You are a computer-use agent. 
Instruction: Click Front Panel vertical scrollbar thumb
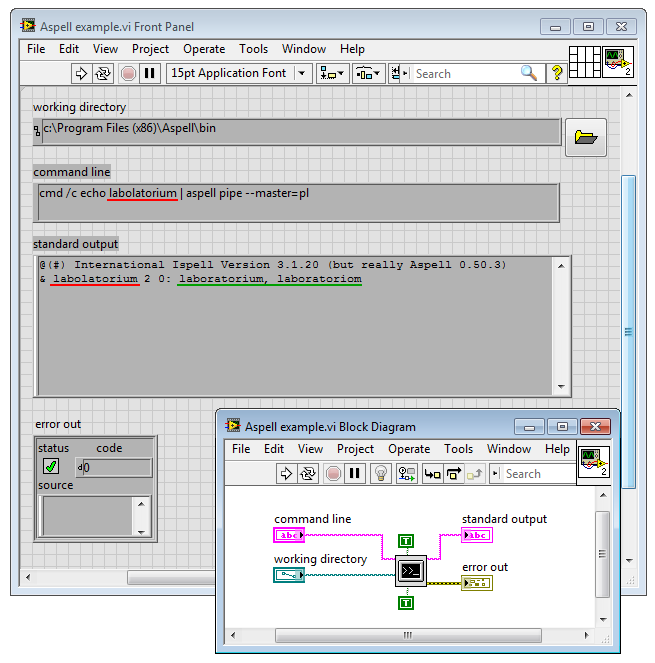(628, 332)
